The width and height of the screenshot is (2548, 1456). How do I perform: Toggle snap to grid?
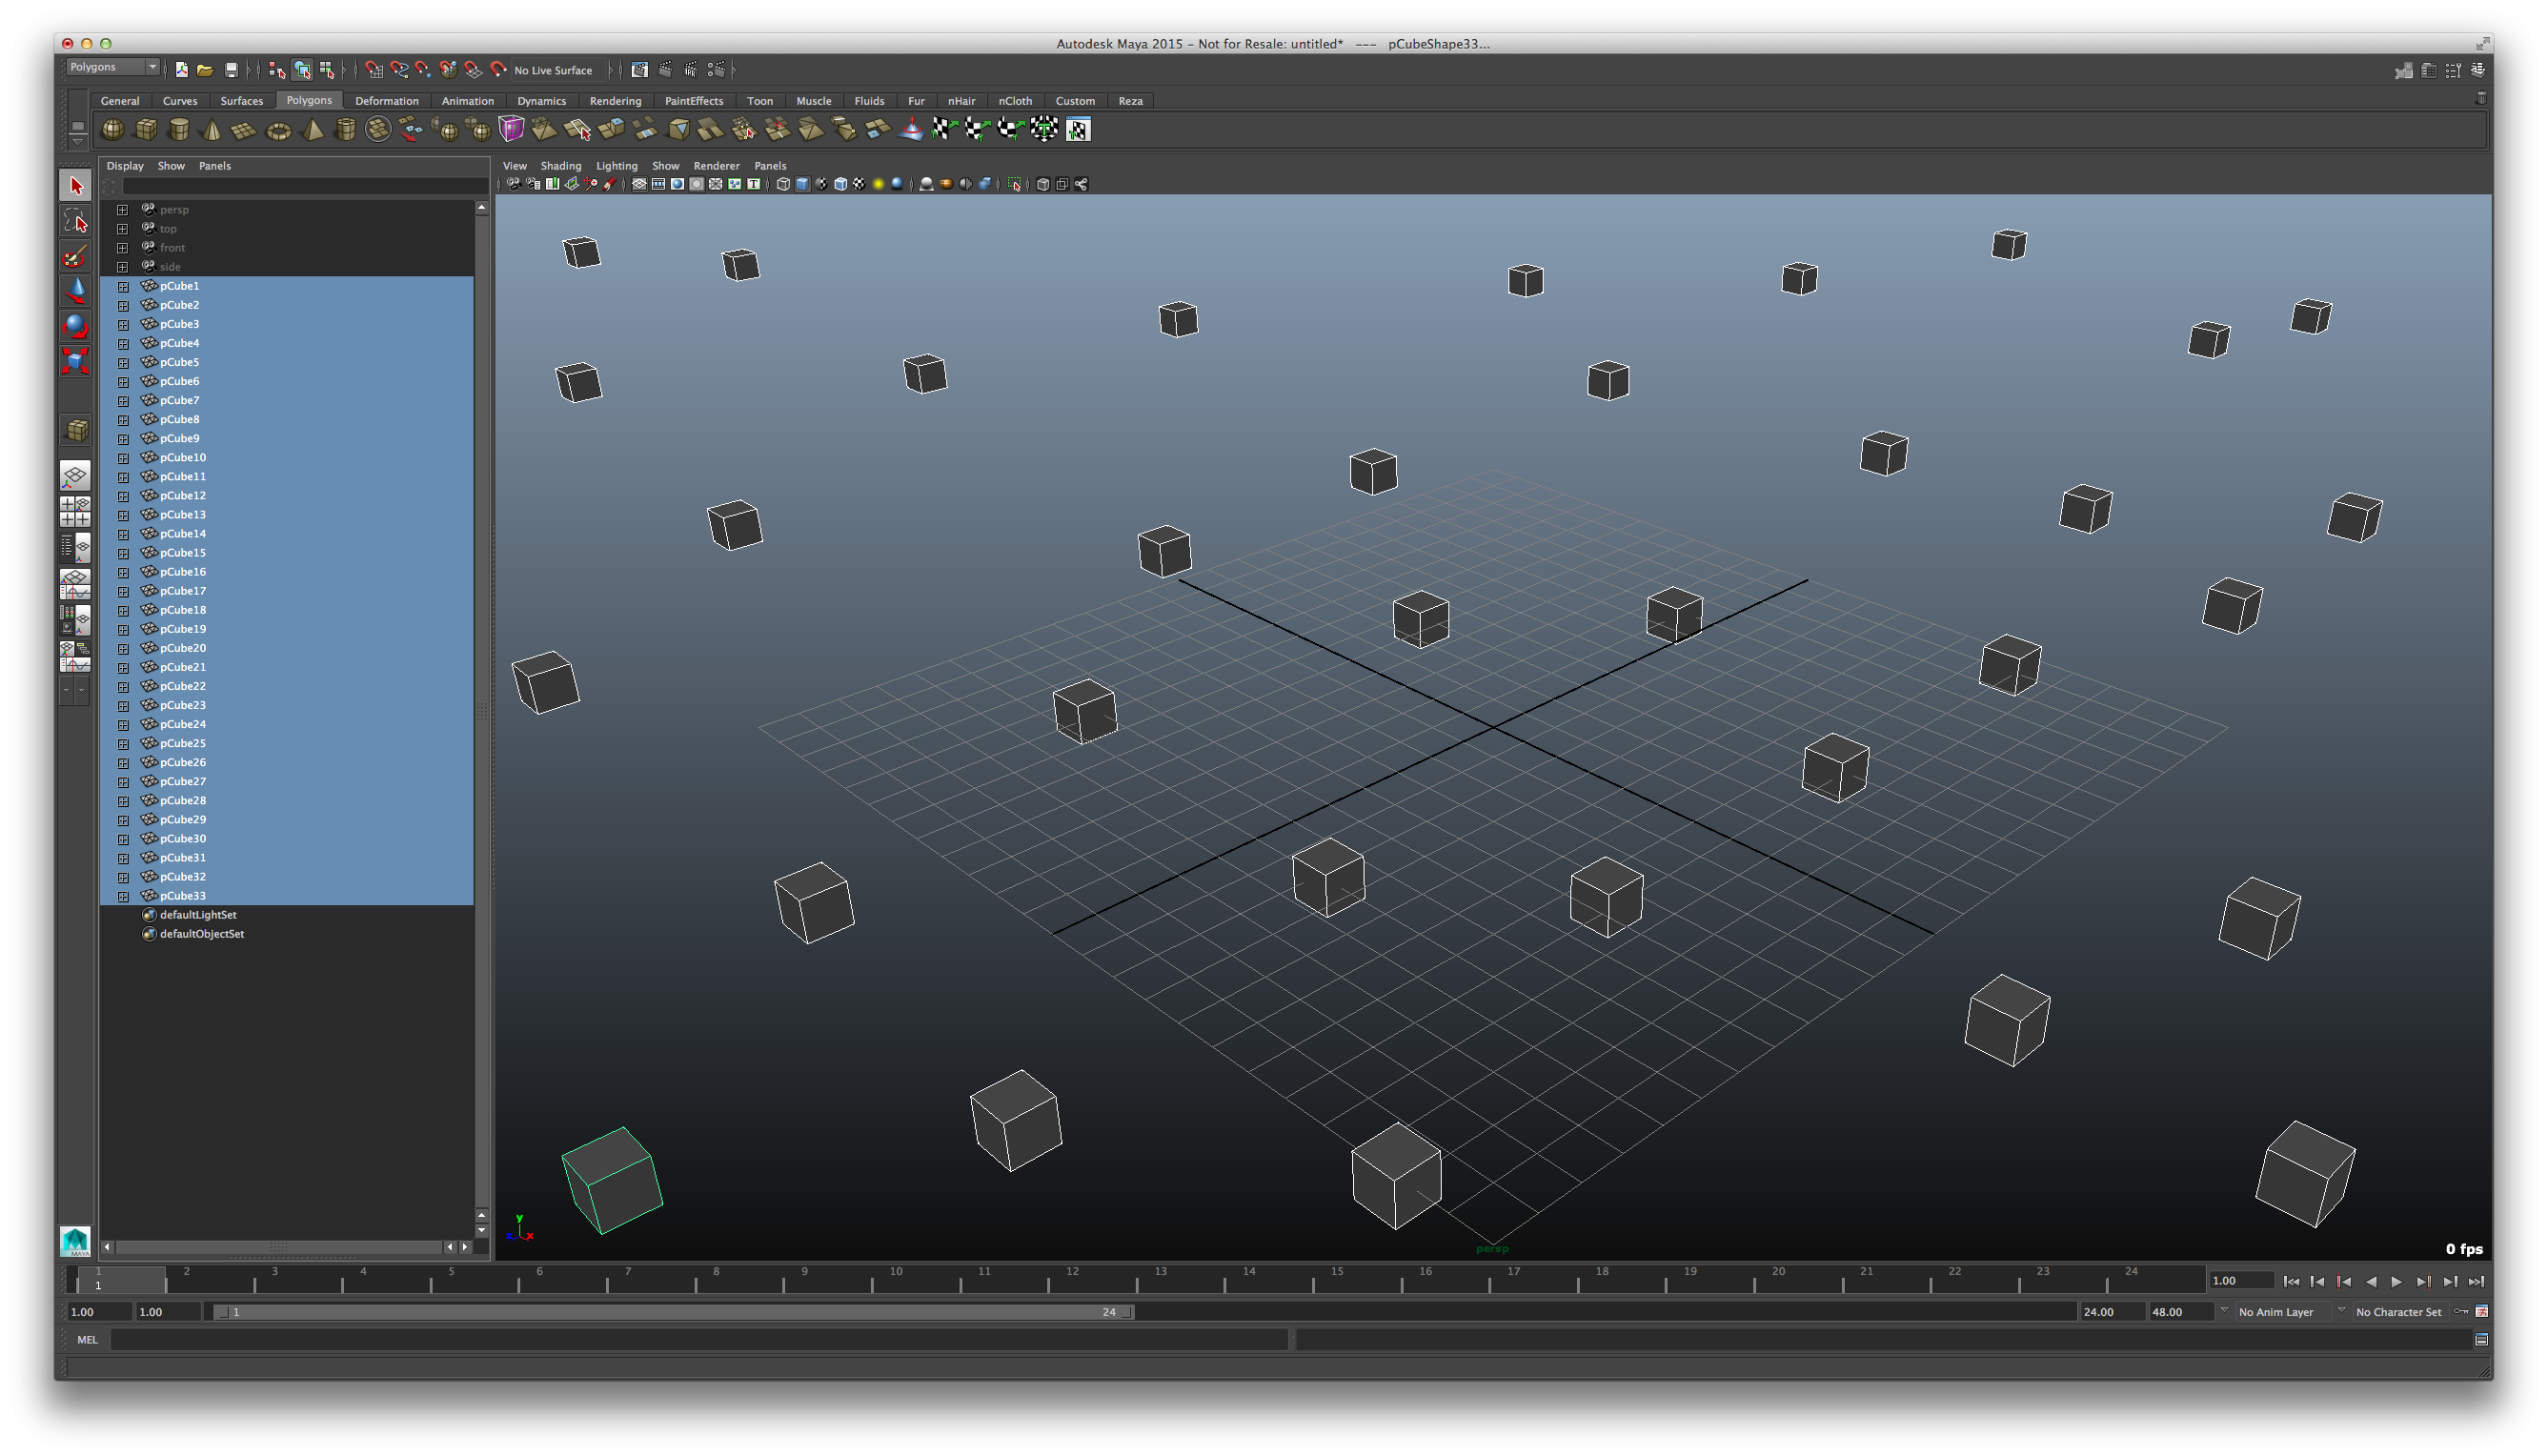[x=375, y=70]
